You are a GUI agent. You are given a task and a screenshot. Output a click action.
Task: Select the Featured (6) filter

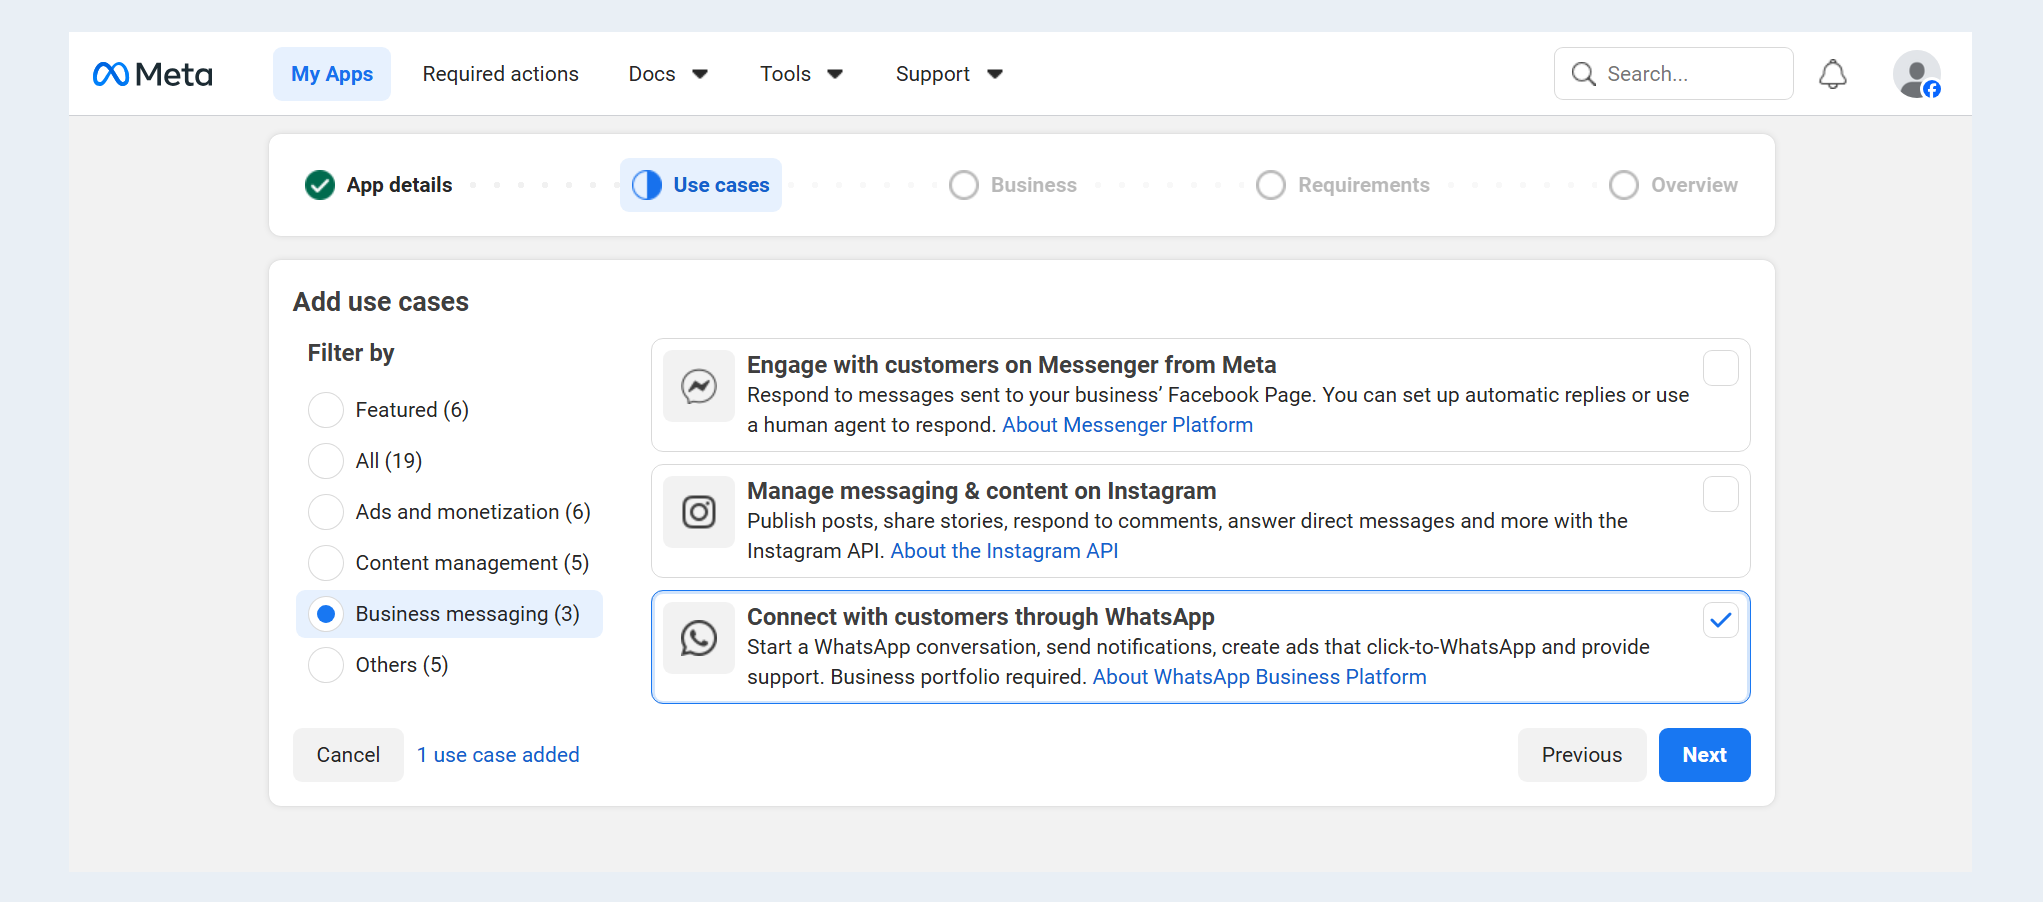pyautogui.click(x=326, y=410)
